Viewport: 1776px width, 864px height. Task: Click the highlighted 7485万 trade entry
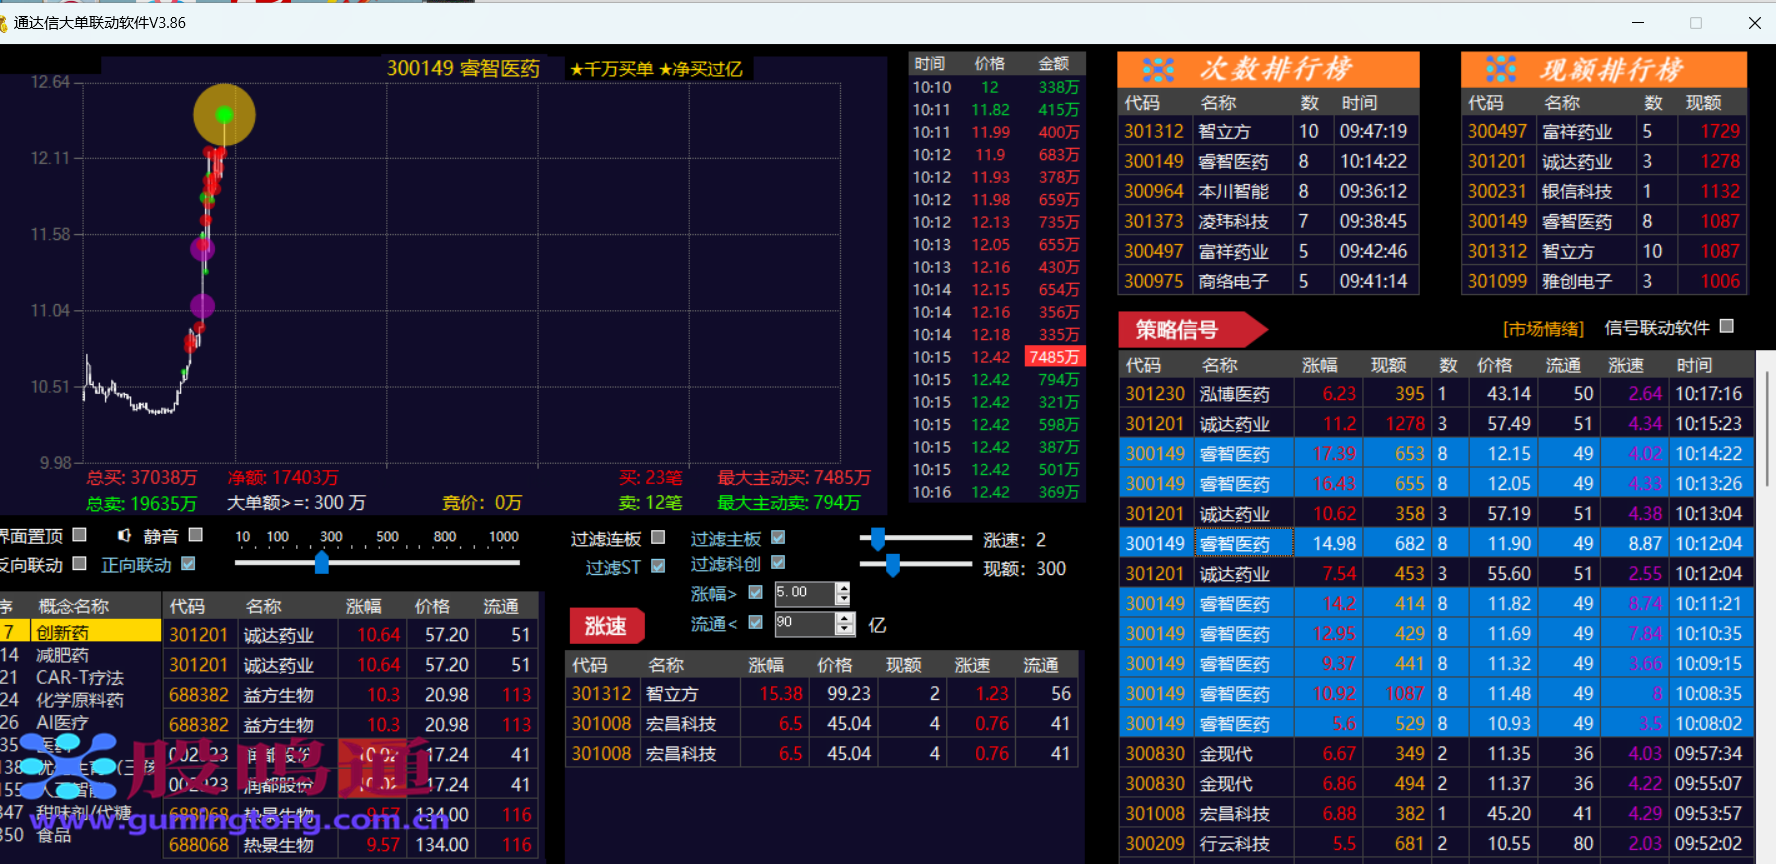pyautogui.click(x=1054, y=357)
